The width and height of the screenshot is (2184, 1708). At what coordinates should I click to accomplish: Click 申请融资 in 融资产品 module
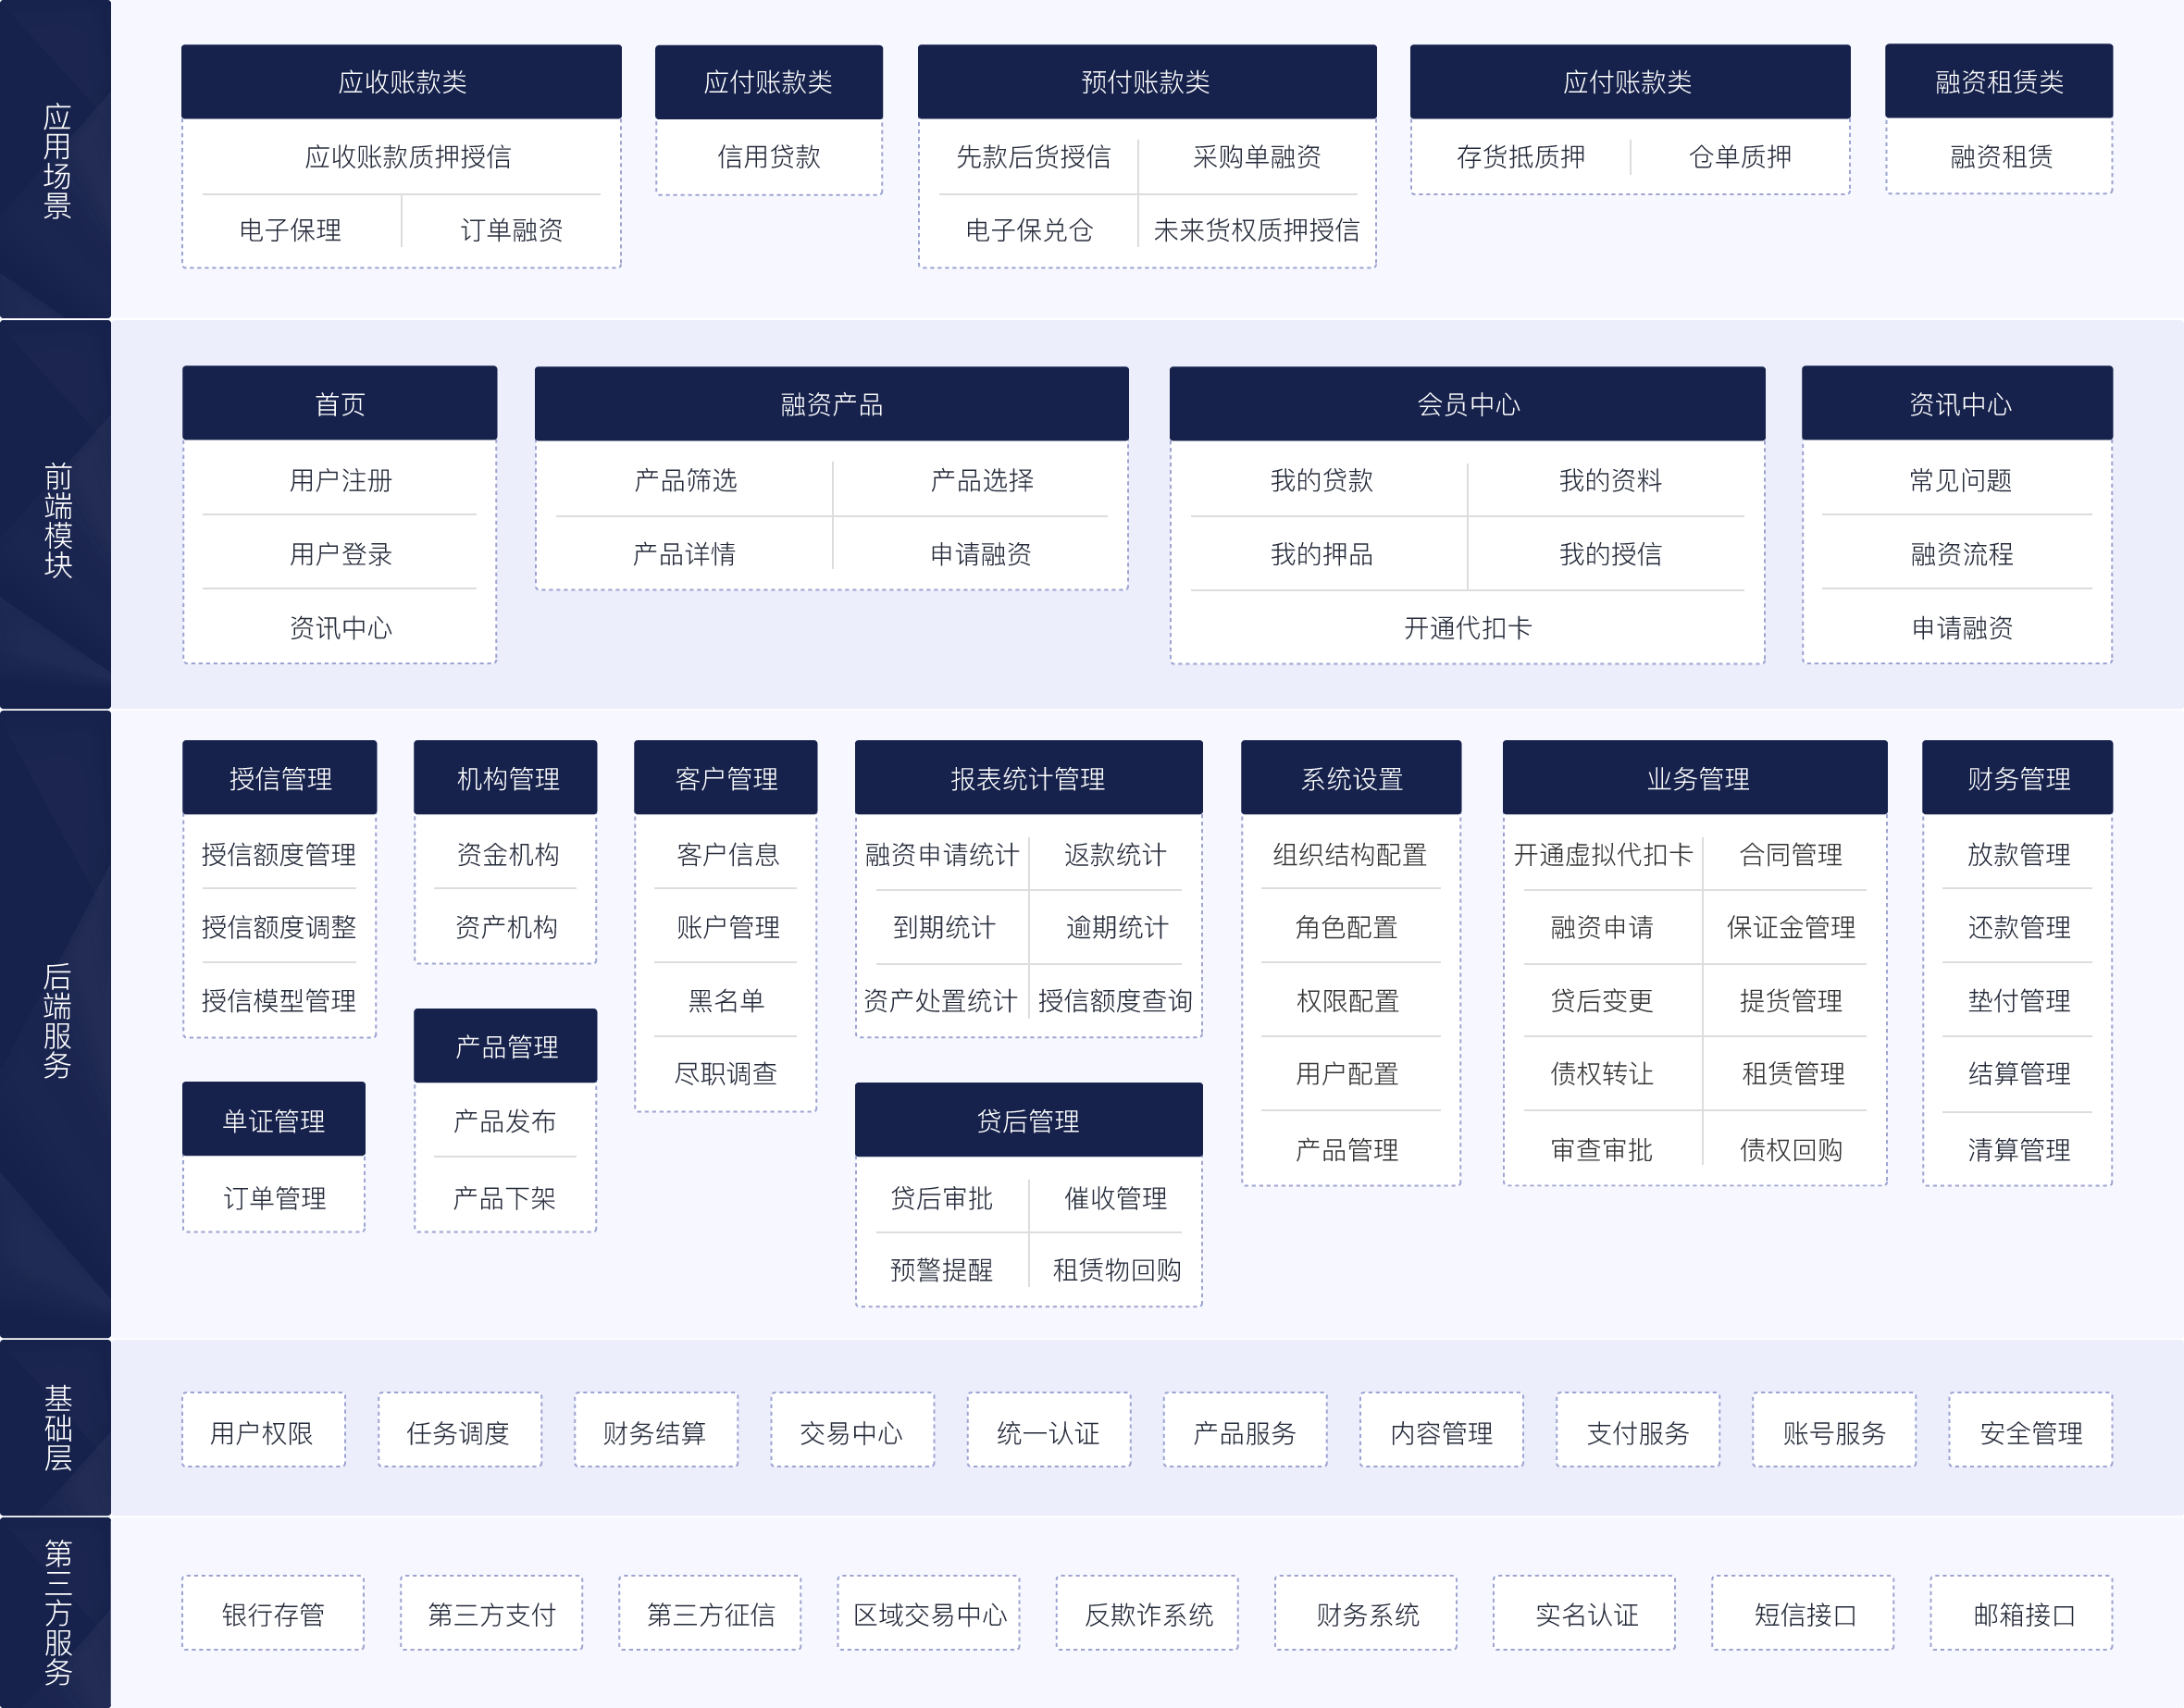pyautogui.click(x=982, y=555)
